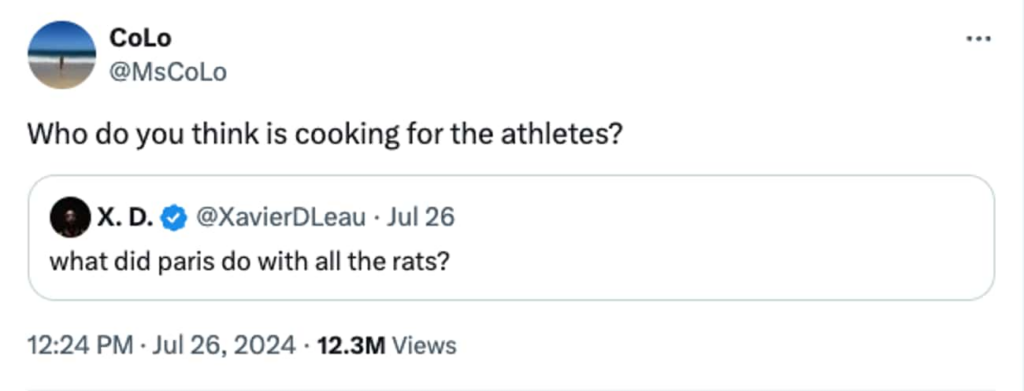Click X. D.'s small dark avatar
The image size is (1024, 391).
(70, 217)
